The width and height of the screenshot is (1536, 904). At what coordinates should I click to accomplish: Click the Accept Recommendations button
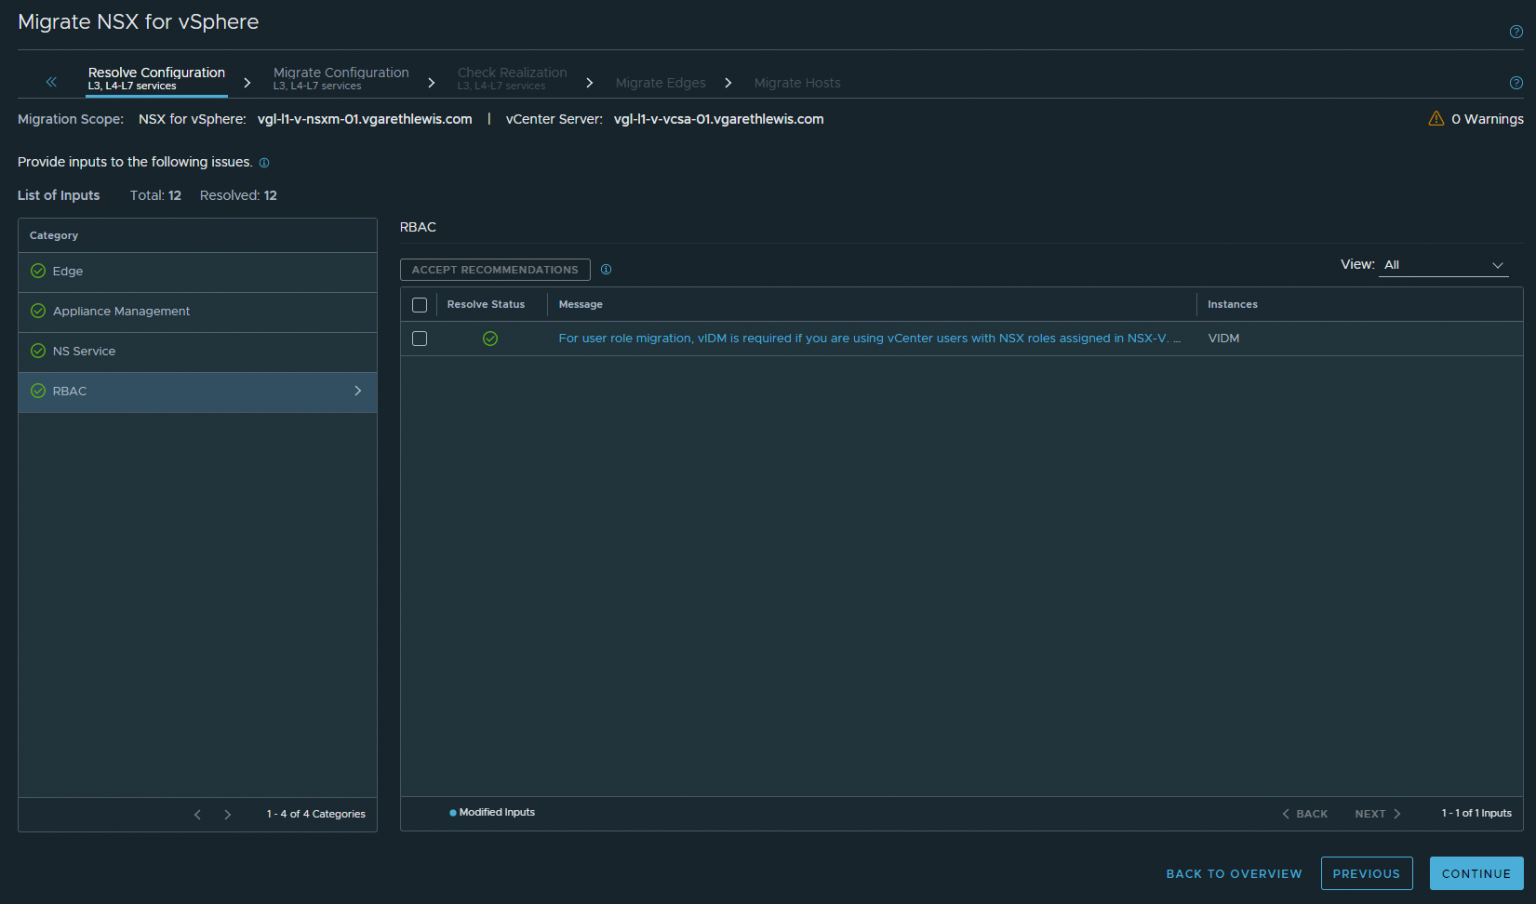point(494,269)
